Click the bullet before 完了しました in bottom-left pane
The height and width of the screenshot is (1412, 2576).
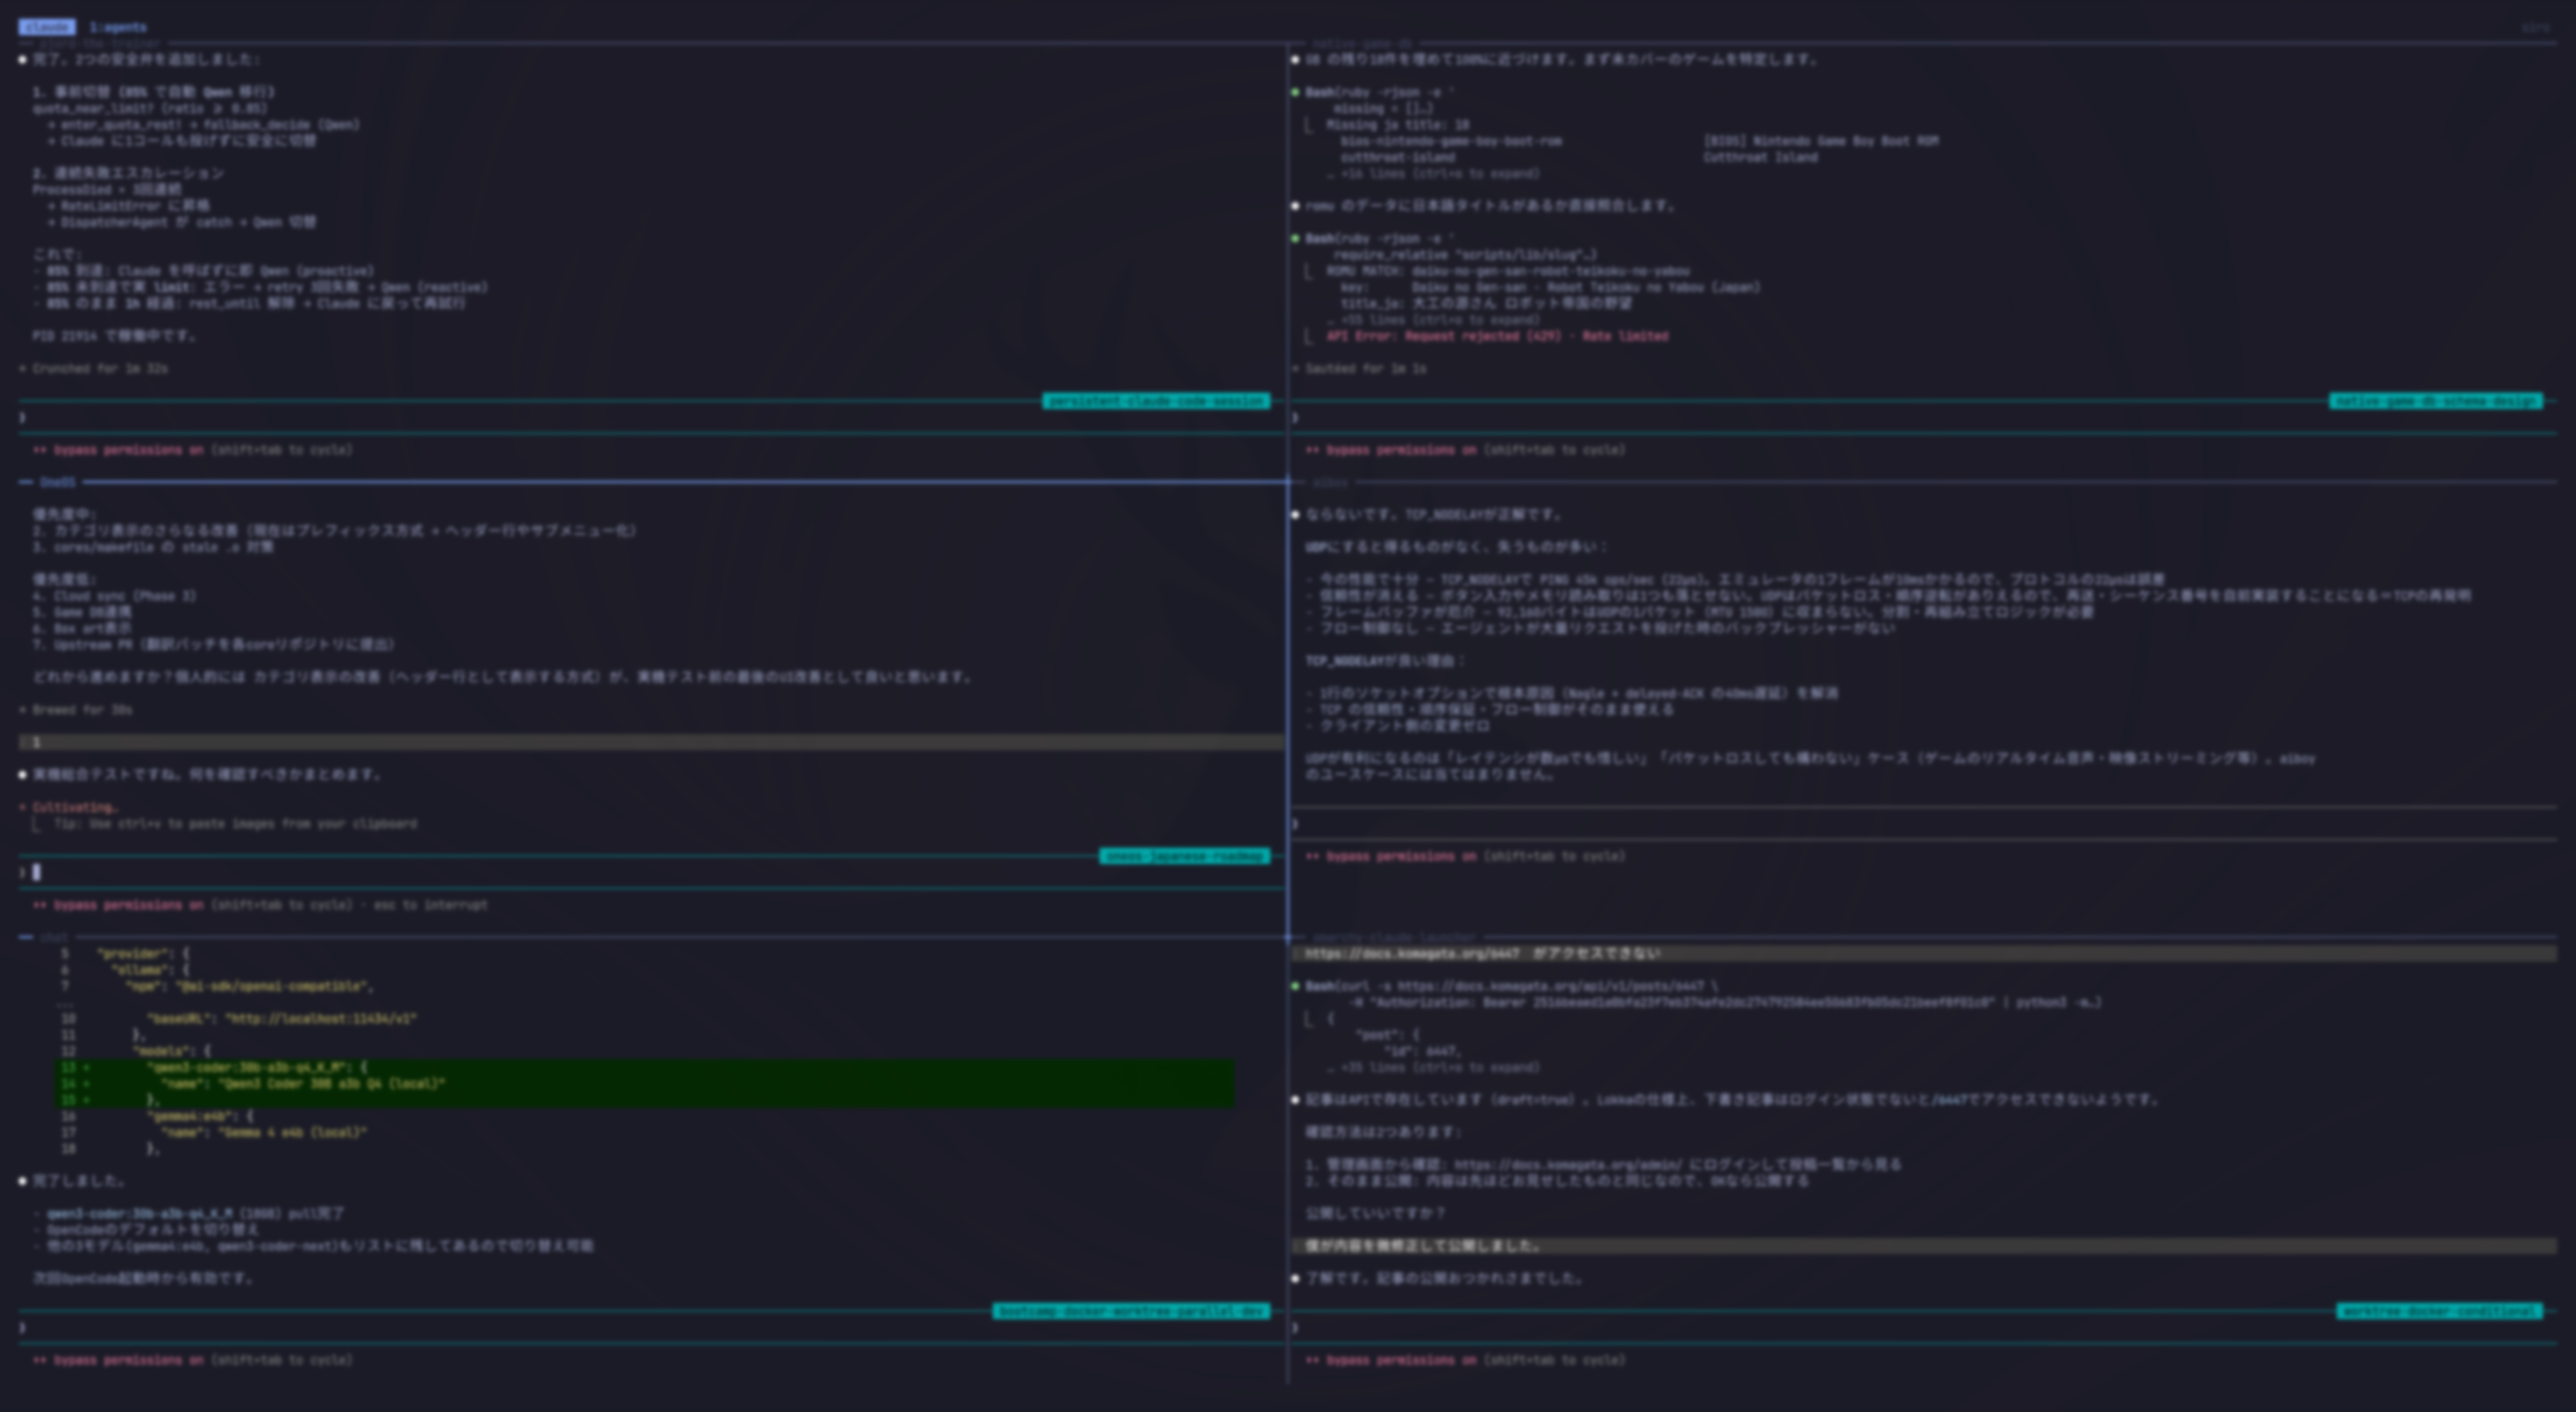pyautogui.click(x=21, y=1181)
